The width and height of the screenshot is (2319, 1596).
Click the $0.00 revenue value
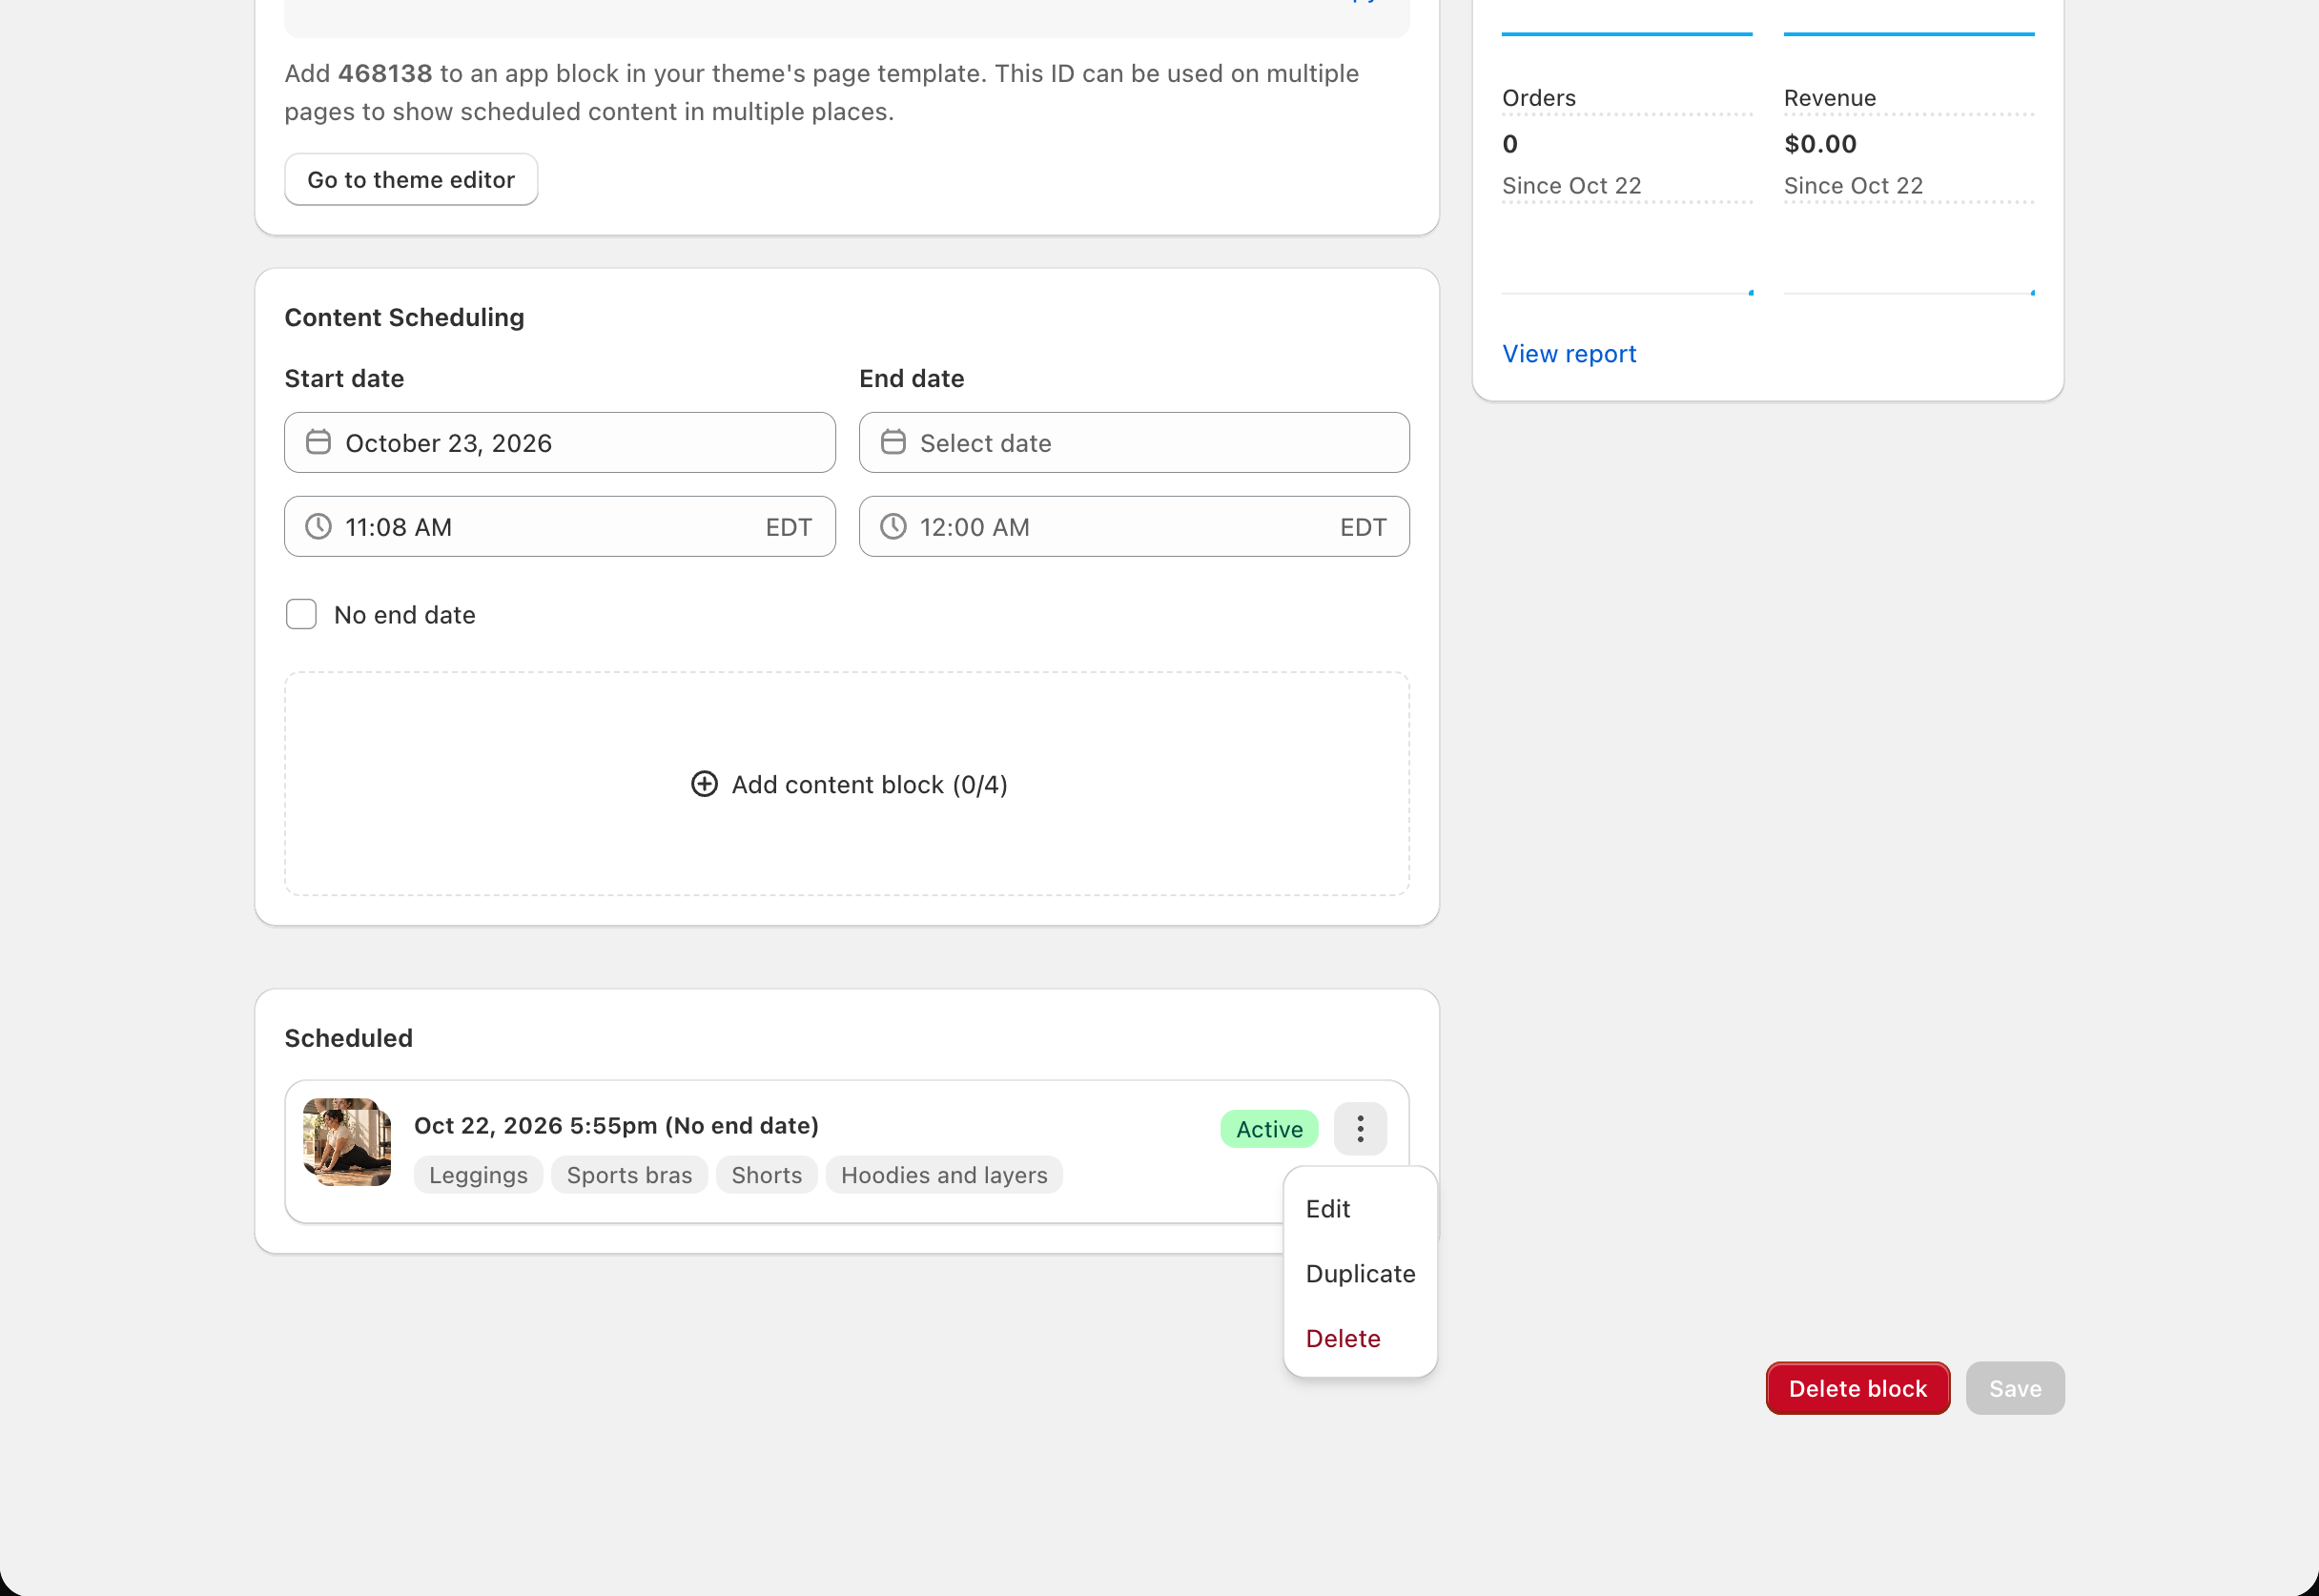coord(1820,144)
